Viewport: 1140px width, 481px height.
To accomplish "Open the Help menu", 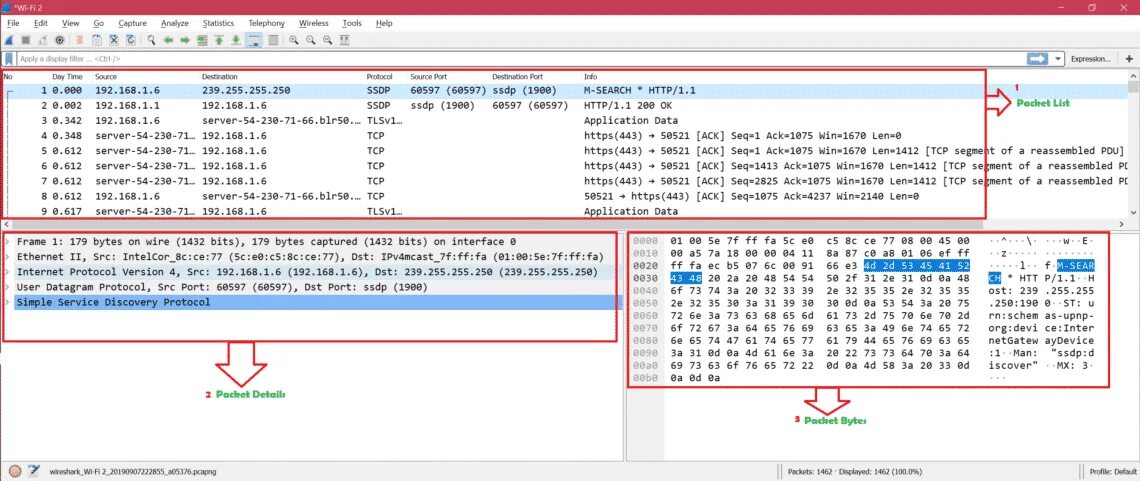I will pos(384,23).
